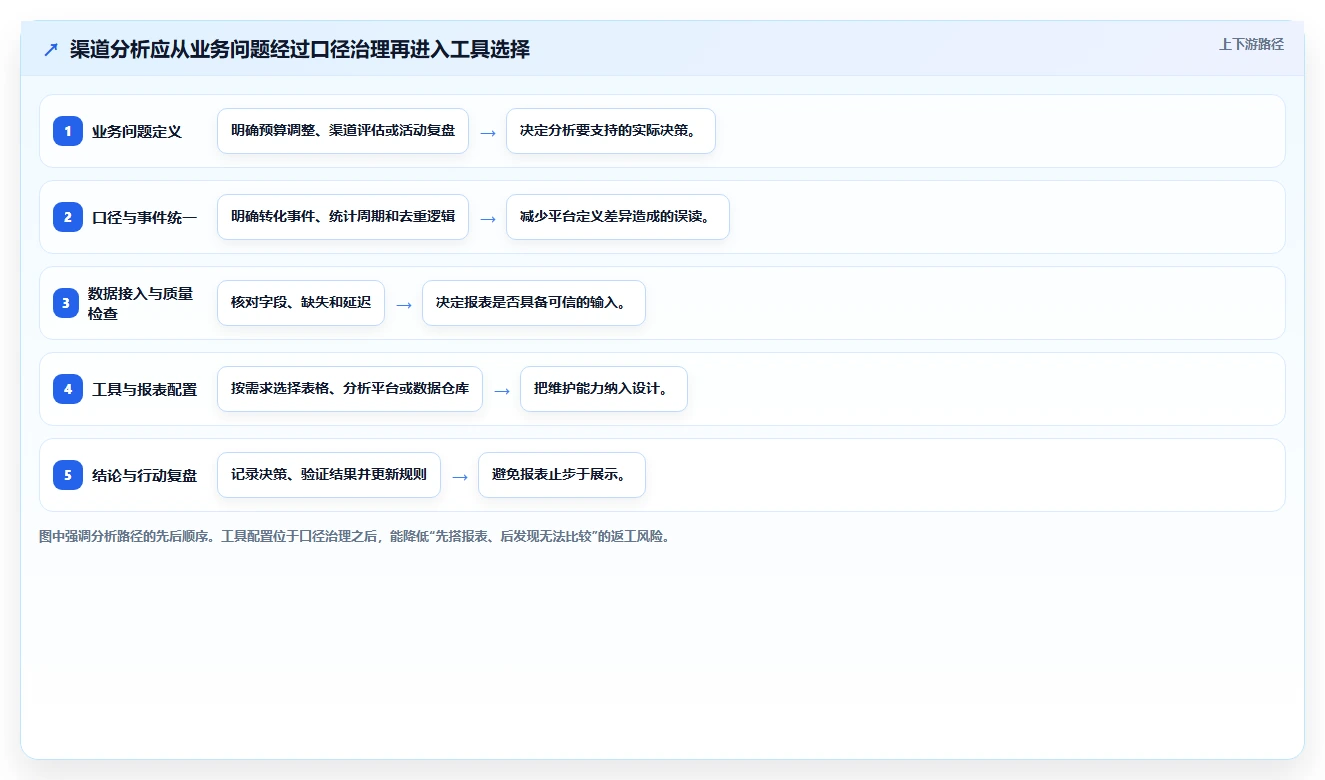The width and height of the screenshot is (1325, 780).
Task: Click the number 5 step badge
Action: pyautogui.click(x=68, y=475)
